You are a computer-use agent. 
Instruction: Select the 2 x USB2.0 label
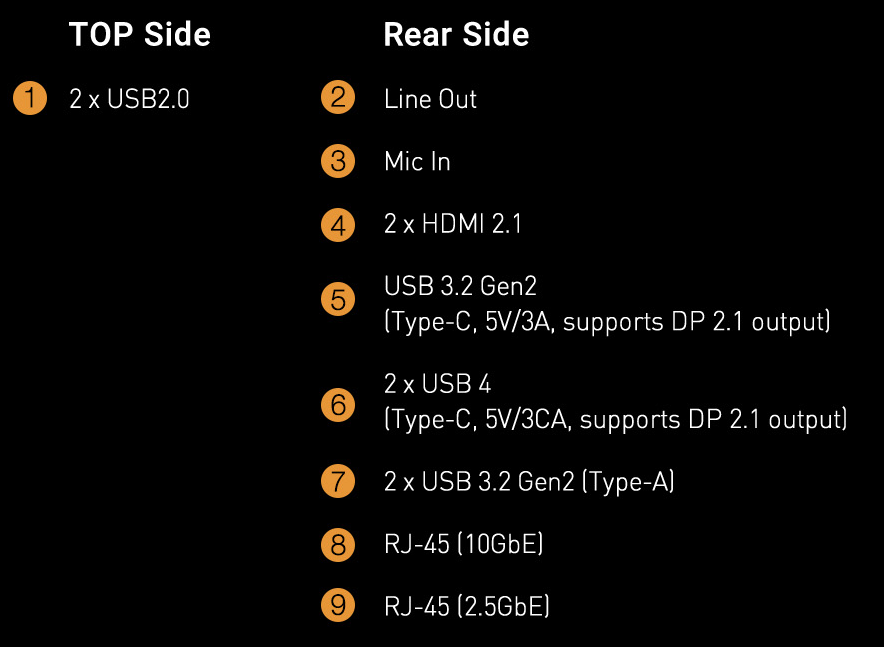(x=129, y=99)
